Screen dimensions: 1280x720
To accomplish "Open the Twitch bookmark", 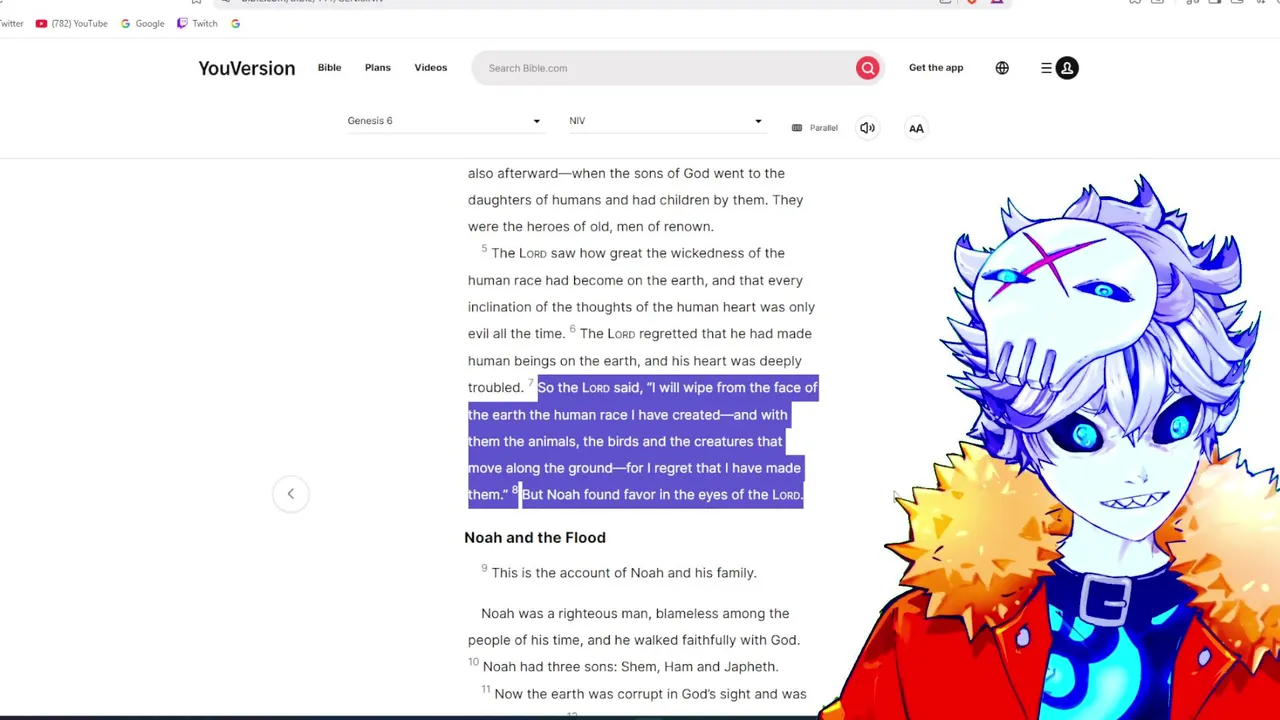I will click(x=197, y=23).
